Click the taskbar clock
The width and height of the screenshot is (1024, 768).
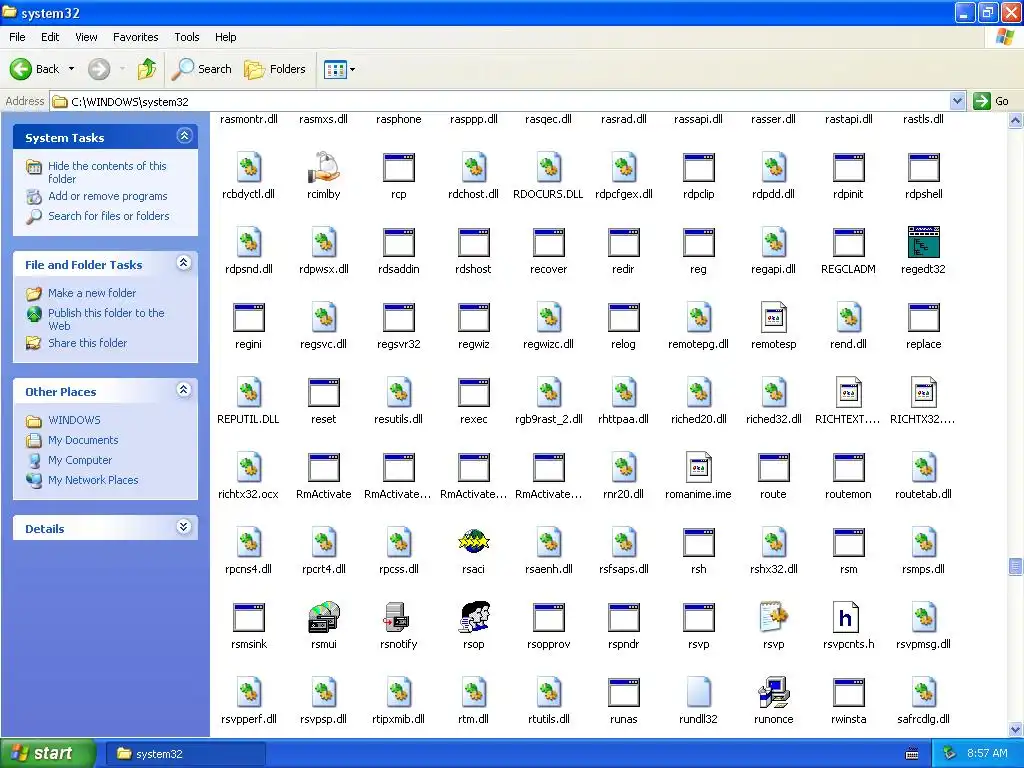click(x=987, y=754)
